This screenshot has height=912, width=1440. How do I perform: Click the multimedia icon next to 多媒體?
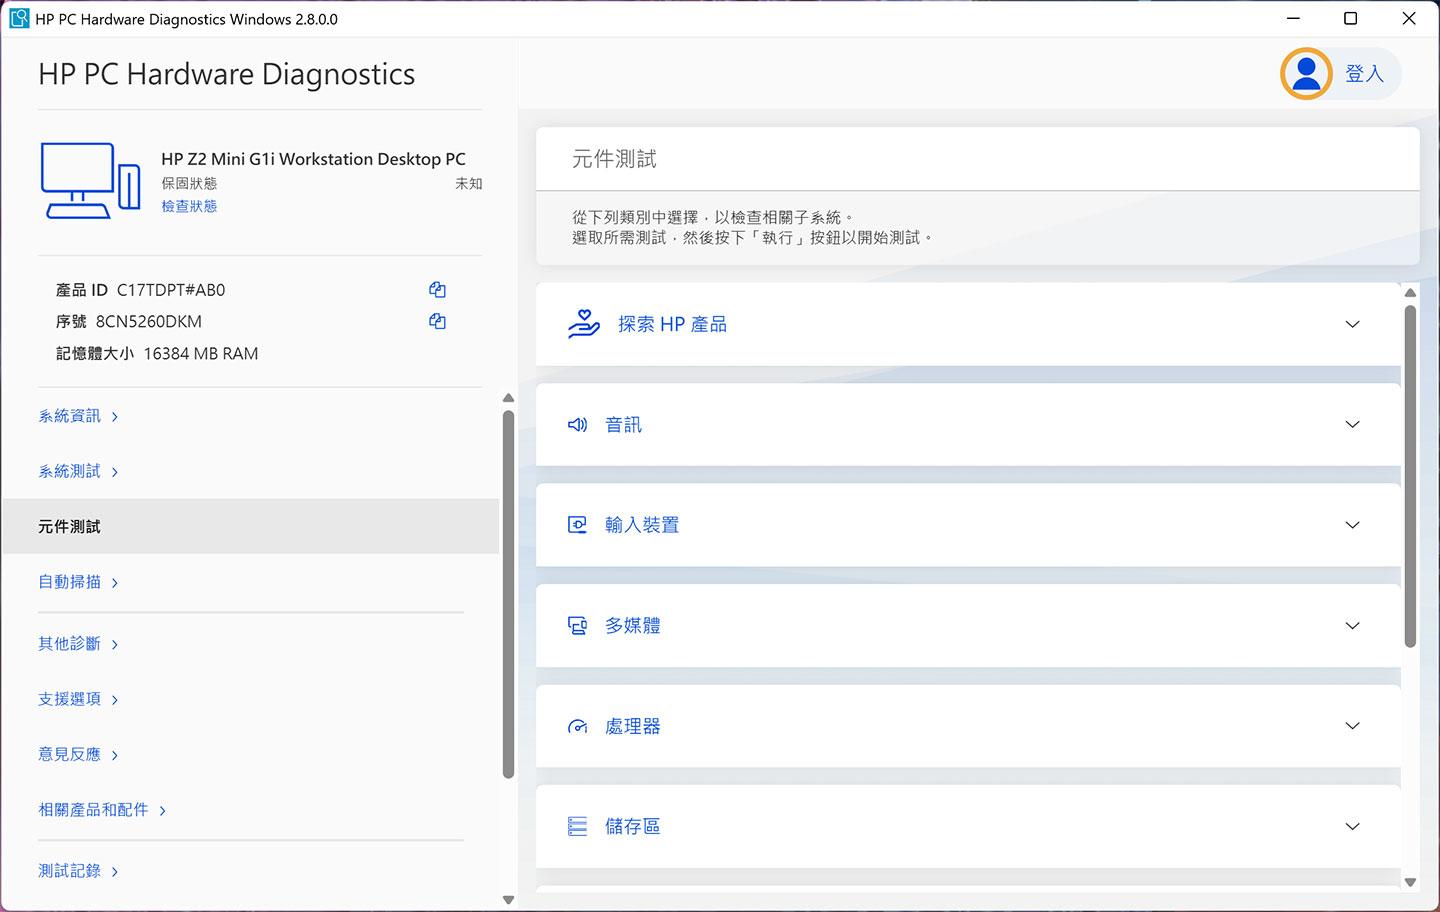tap(577, 625)
